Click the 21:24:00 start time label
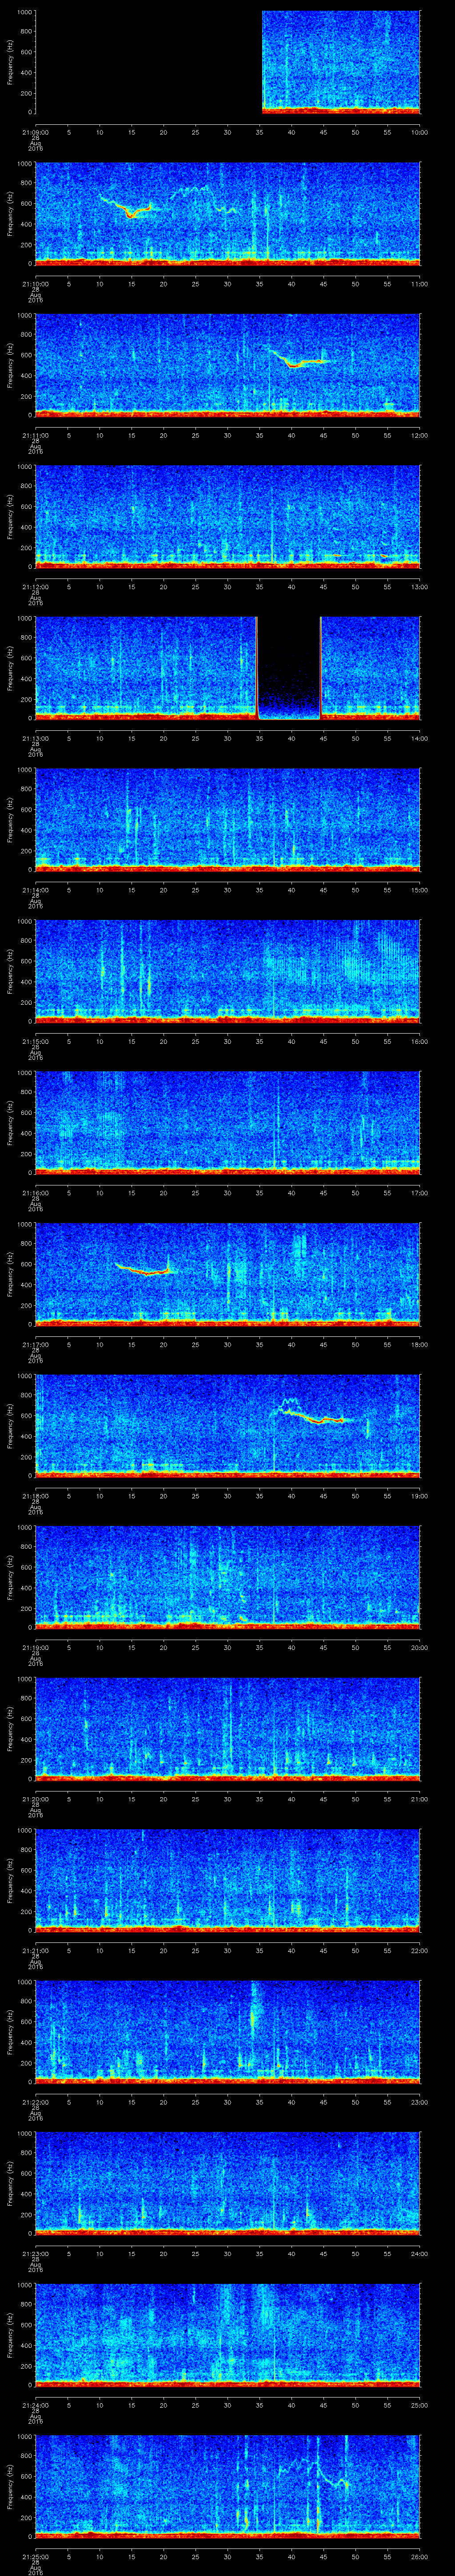 (x=35, y=2405)
